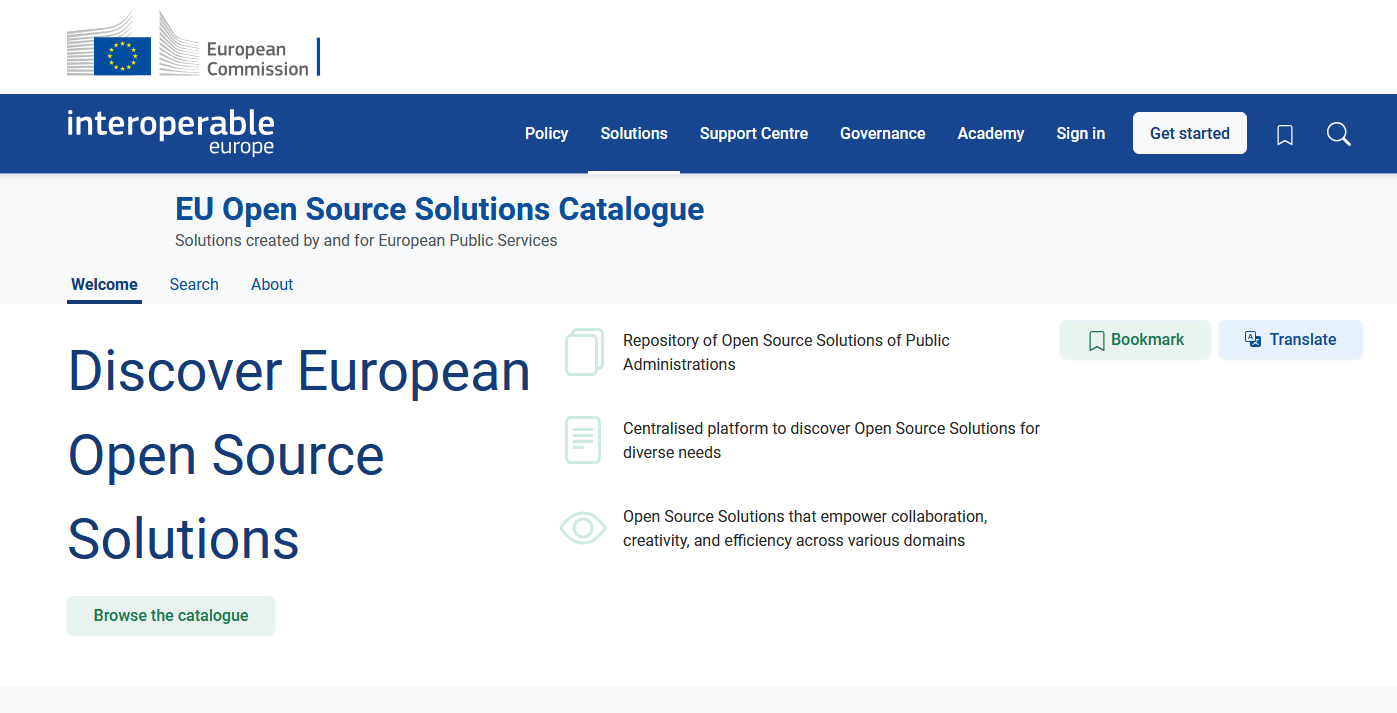Select the Welcome tab
This screenshot has width=1397, height=713.
(x=104, y=284)
